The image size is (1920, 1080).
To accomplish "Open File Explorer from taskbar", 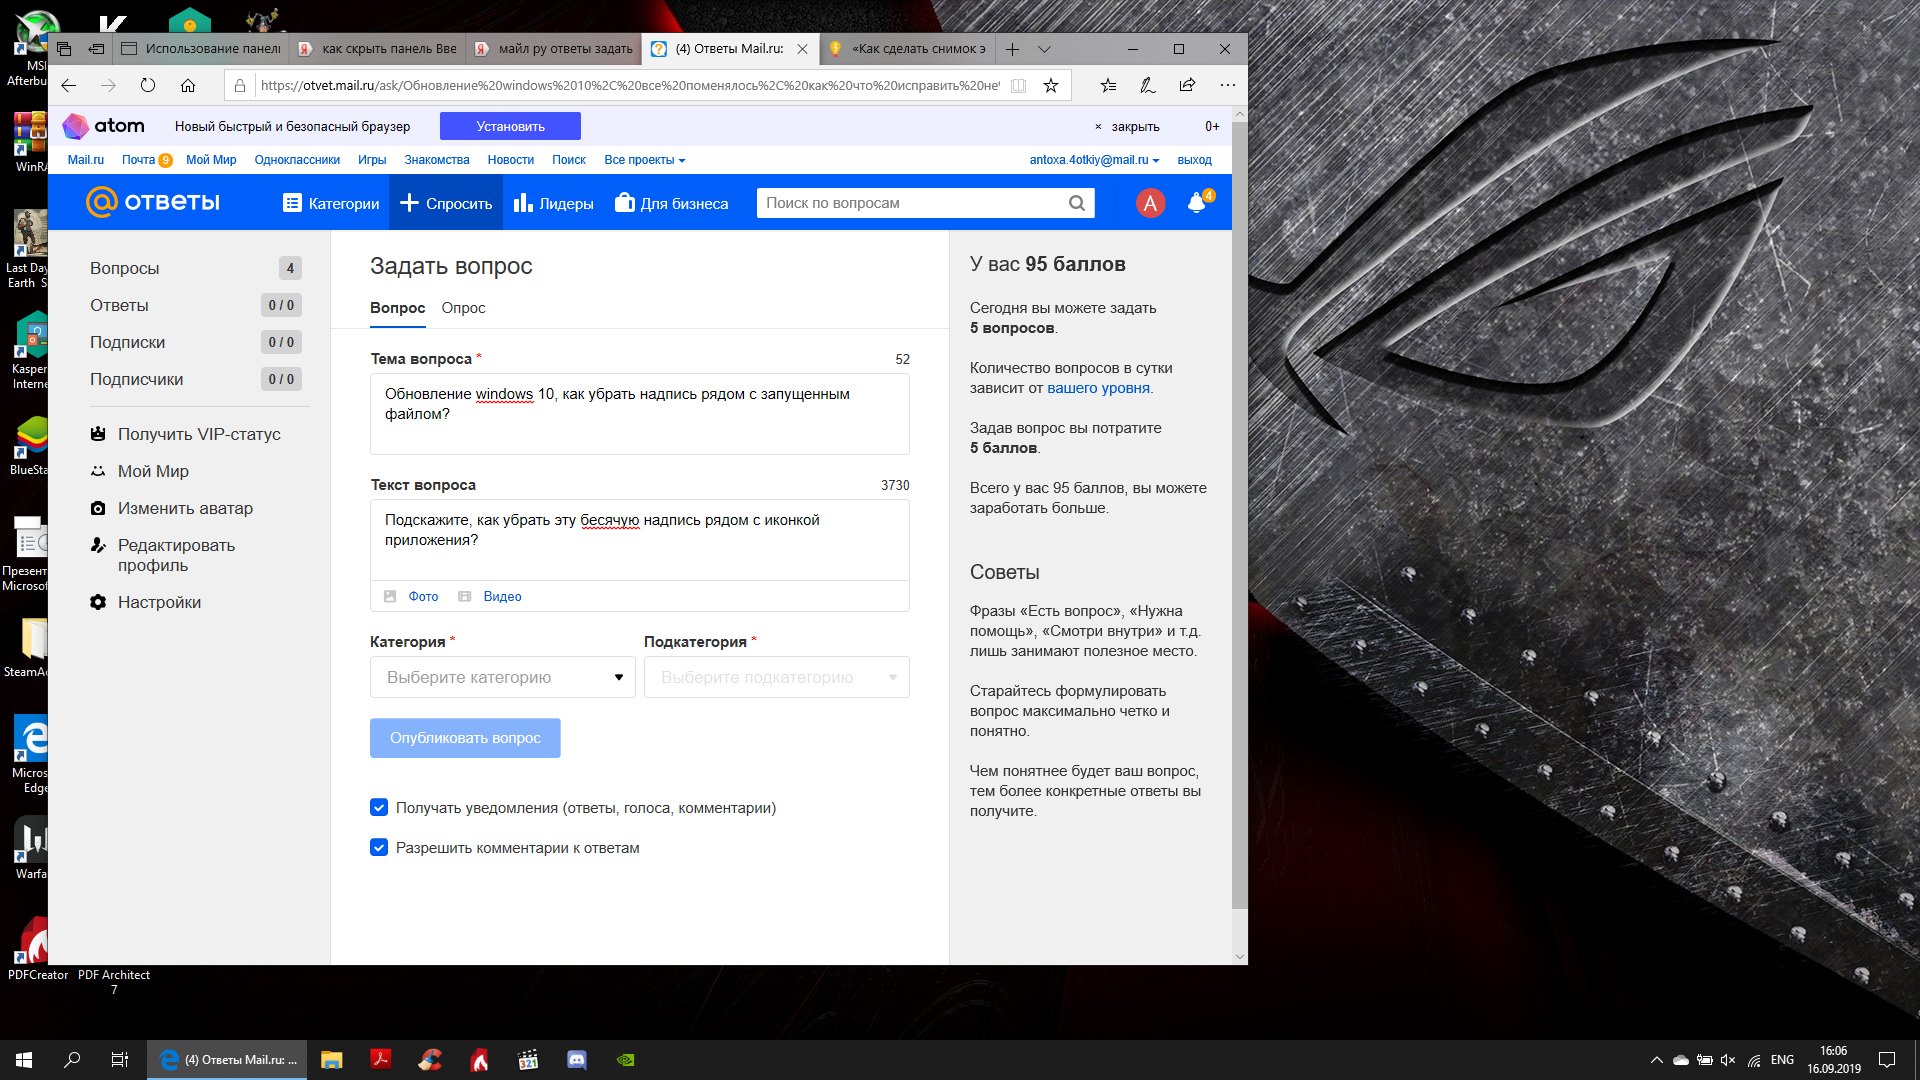I will (332, 1060).
